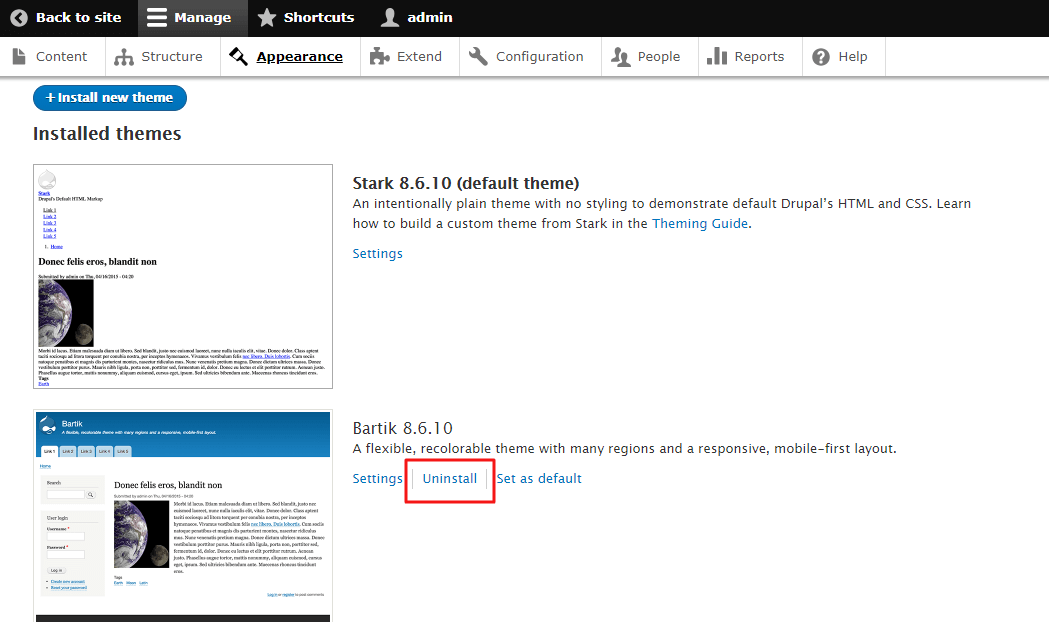Image resolution: width=1049 pixels, height=622 pixels.
Task: Click the Bartik theme description text
Action: click(x=624, y=448)
